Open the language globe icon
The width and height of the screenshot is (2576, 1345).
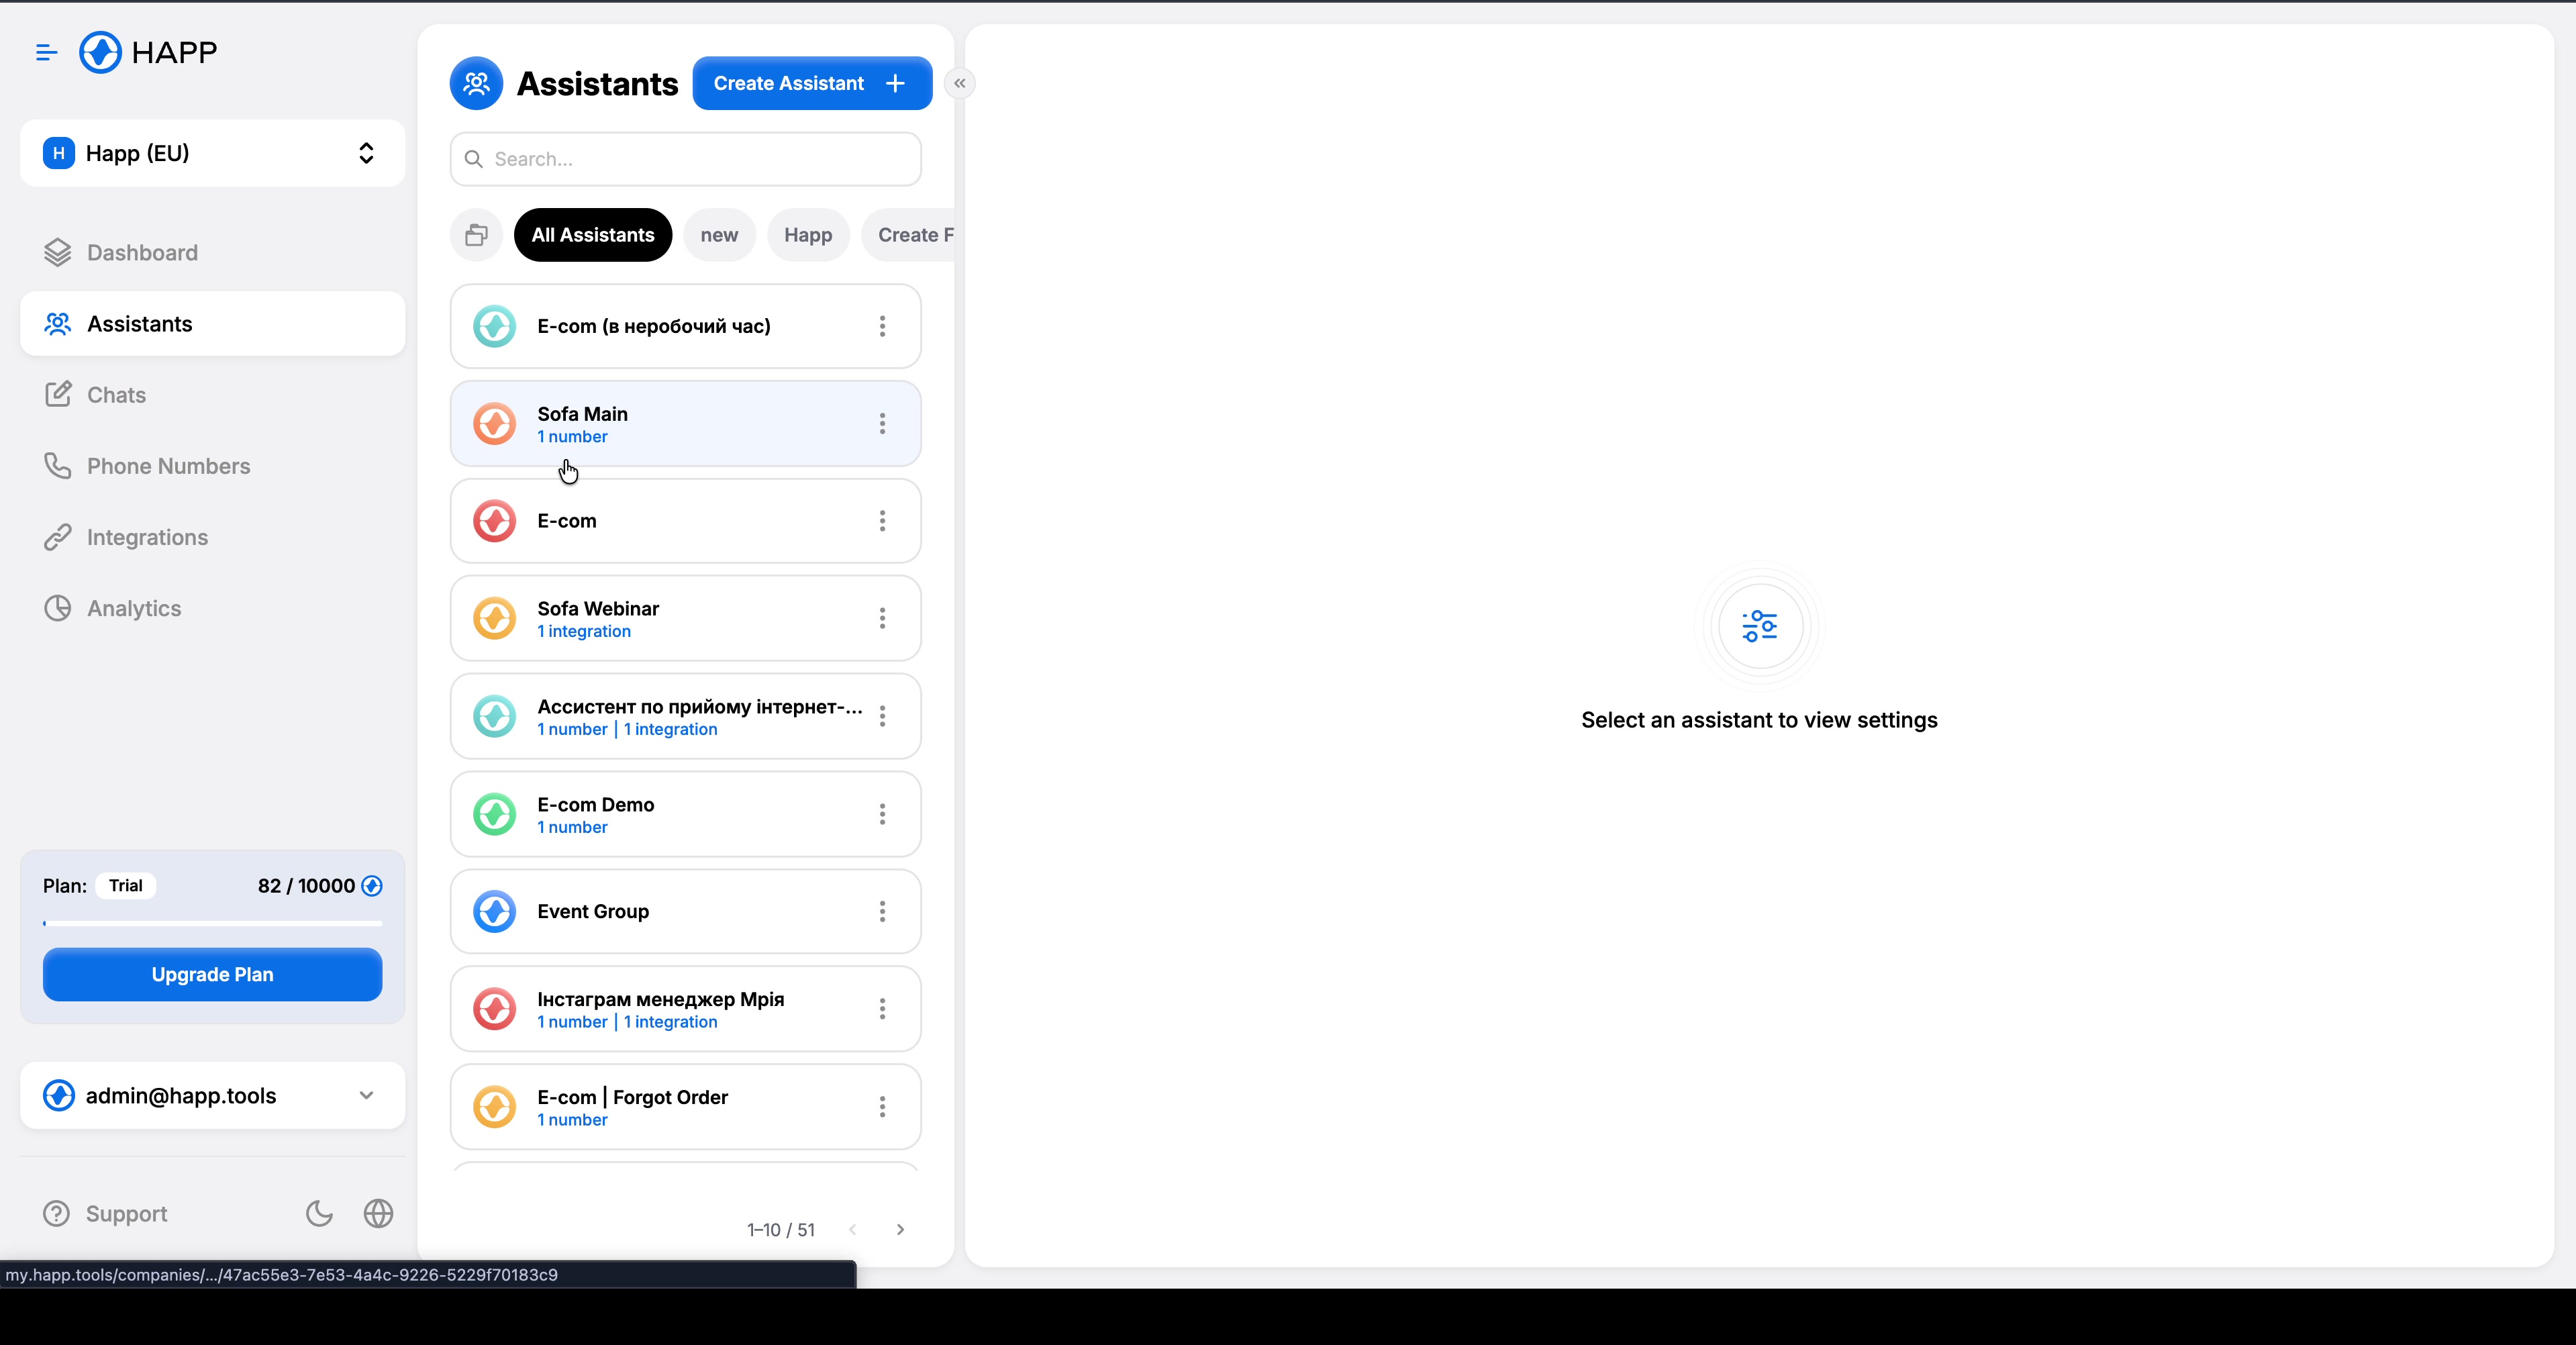click(x=378, y=1213)
